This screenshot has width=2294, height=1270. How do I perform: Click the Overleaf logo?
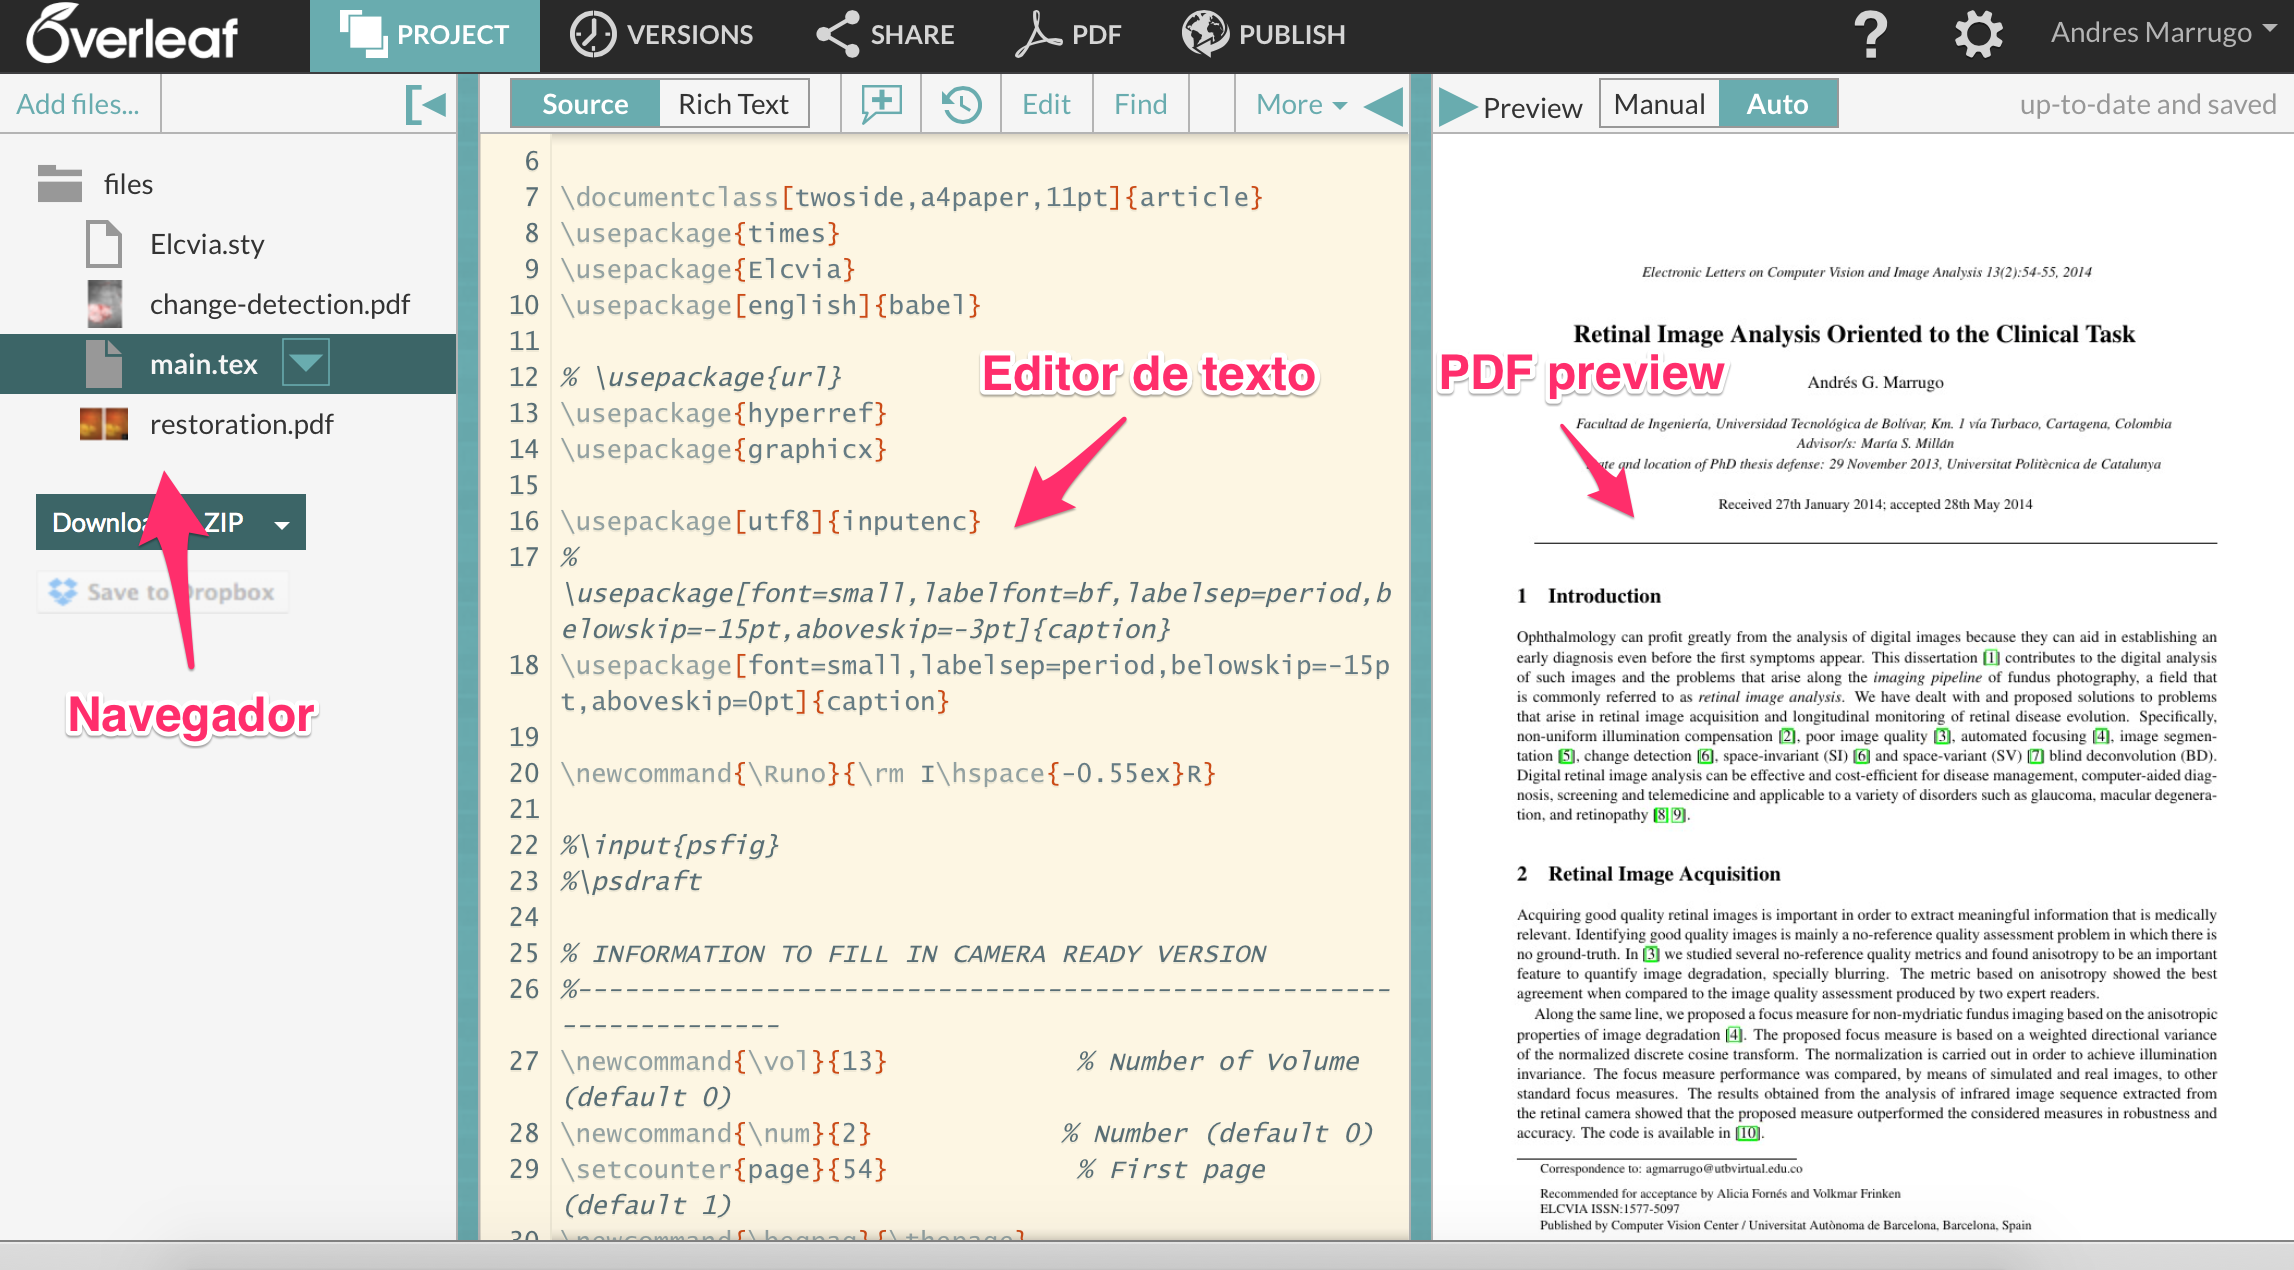coord(132,34)
